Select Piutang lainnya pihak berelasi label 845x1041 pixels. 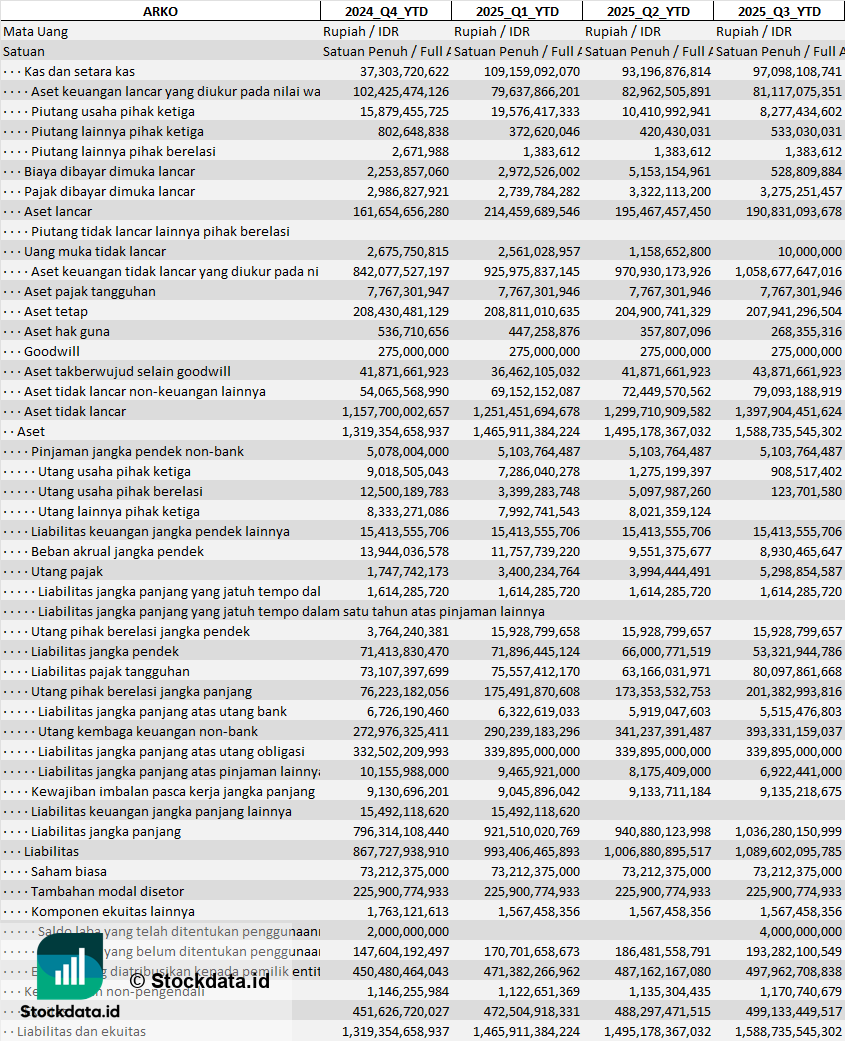pyautogui.click(x=123, y=151)
